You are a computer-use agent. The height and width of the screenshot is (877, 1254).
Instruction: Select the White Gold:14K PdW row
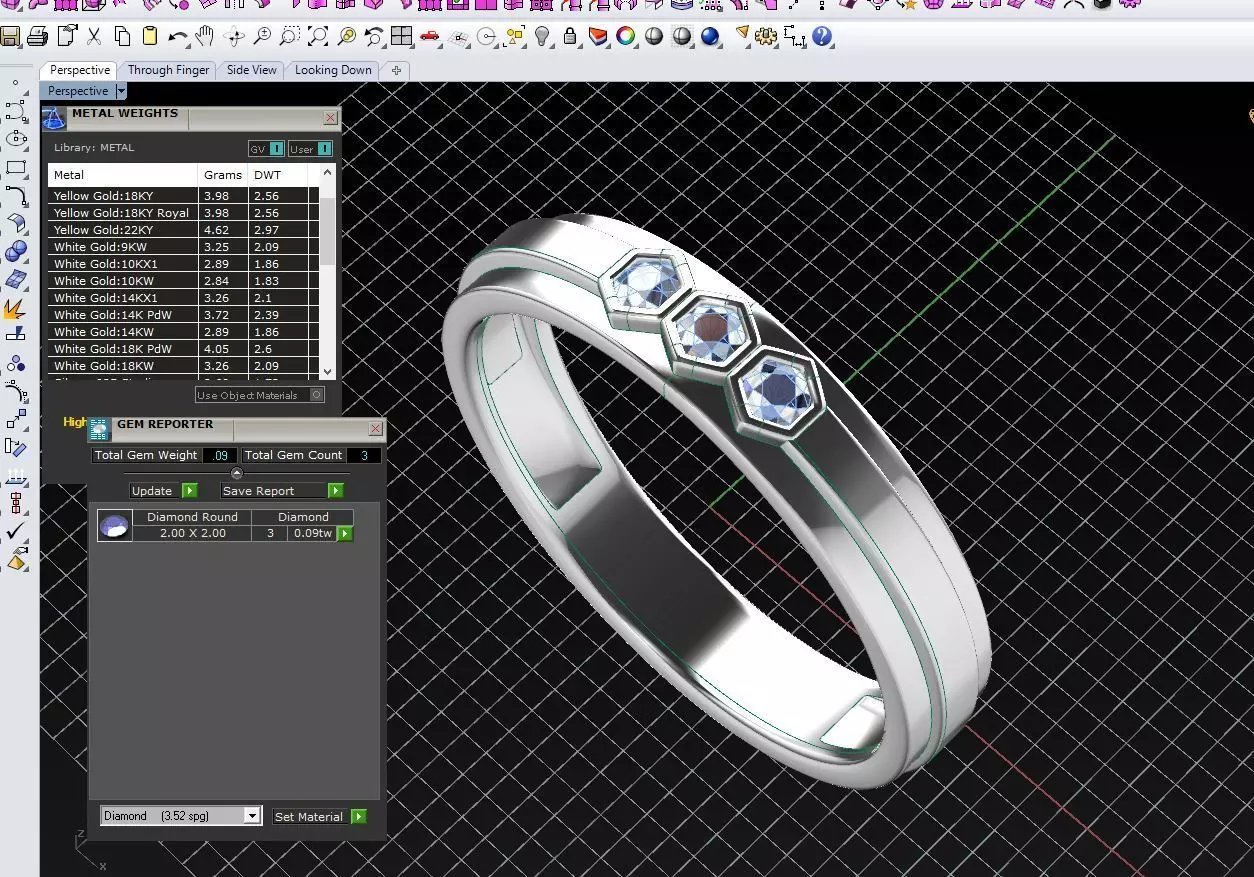point(184,315)
